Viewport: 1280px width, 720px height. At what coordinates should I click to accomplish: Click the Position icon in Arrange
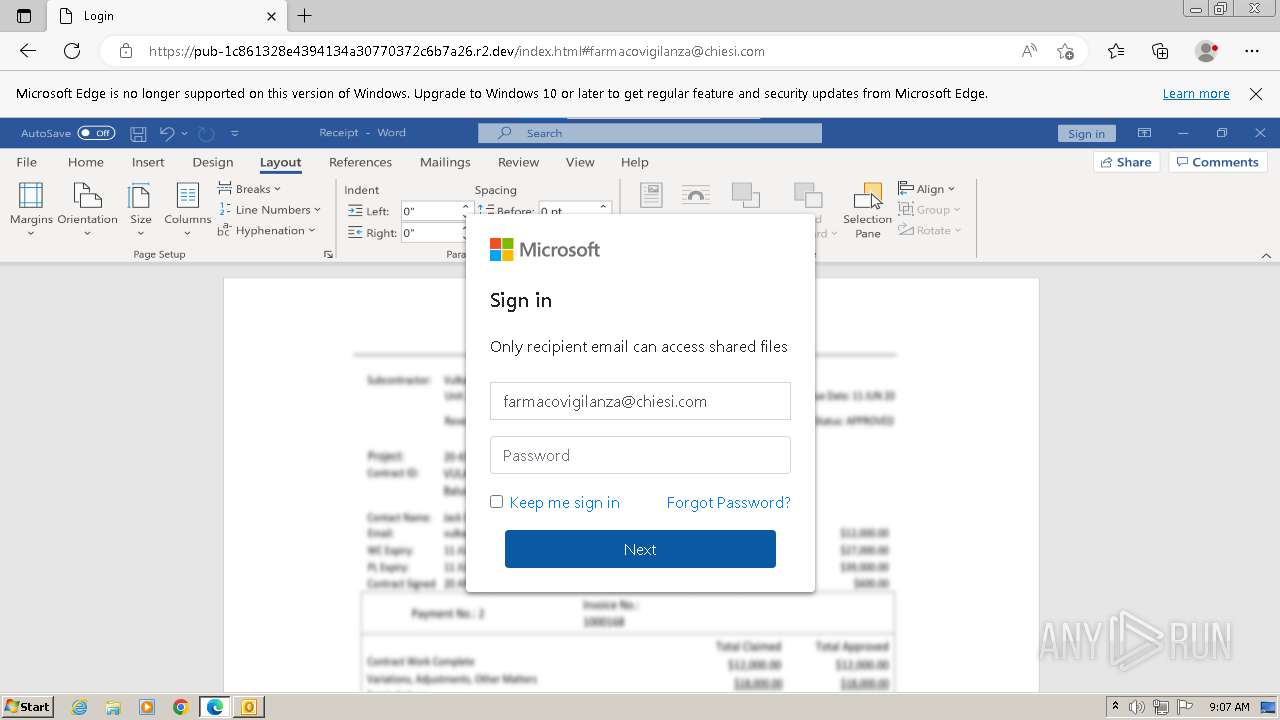[x=651, y=196]
